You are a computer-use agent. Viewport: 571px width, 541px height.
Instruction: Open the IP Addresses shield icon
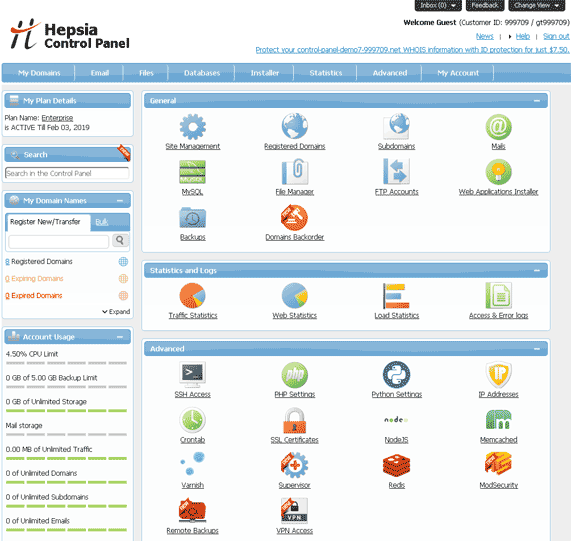tap(499, 374)
